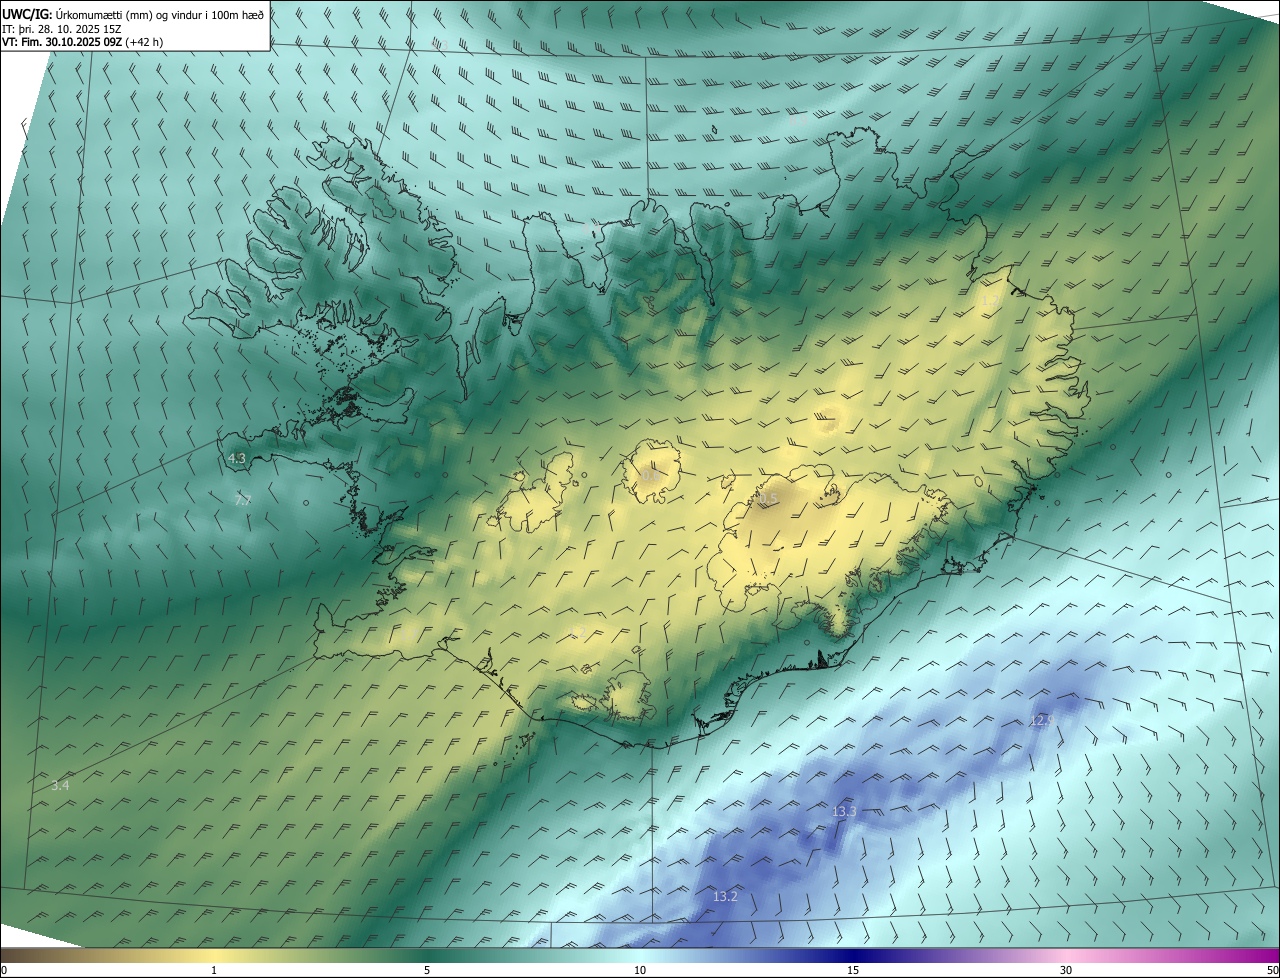Image resolution: width=1280 pixels, height=978 pixels.
Task: Select the 3.4 precipitation value label
Action: point(60,786)
